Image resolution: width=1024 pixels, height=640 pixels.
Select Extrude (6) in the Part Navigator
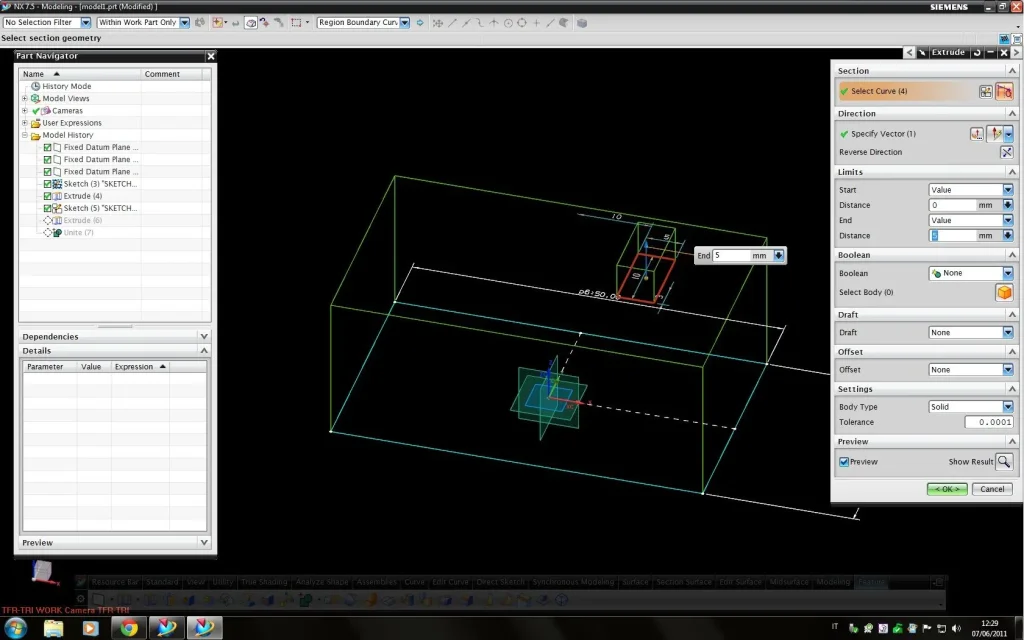click(82, 221)
